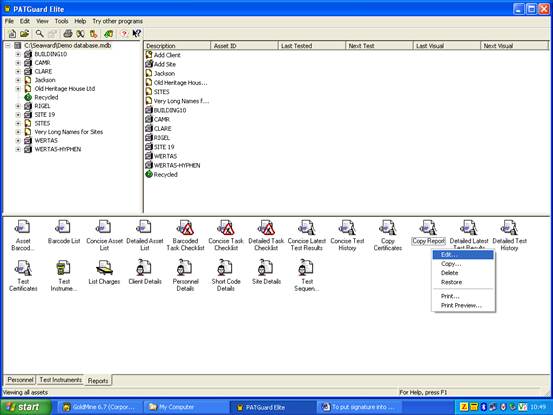
Task: Select the Personnel Details report icon
Action: 185,276
